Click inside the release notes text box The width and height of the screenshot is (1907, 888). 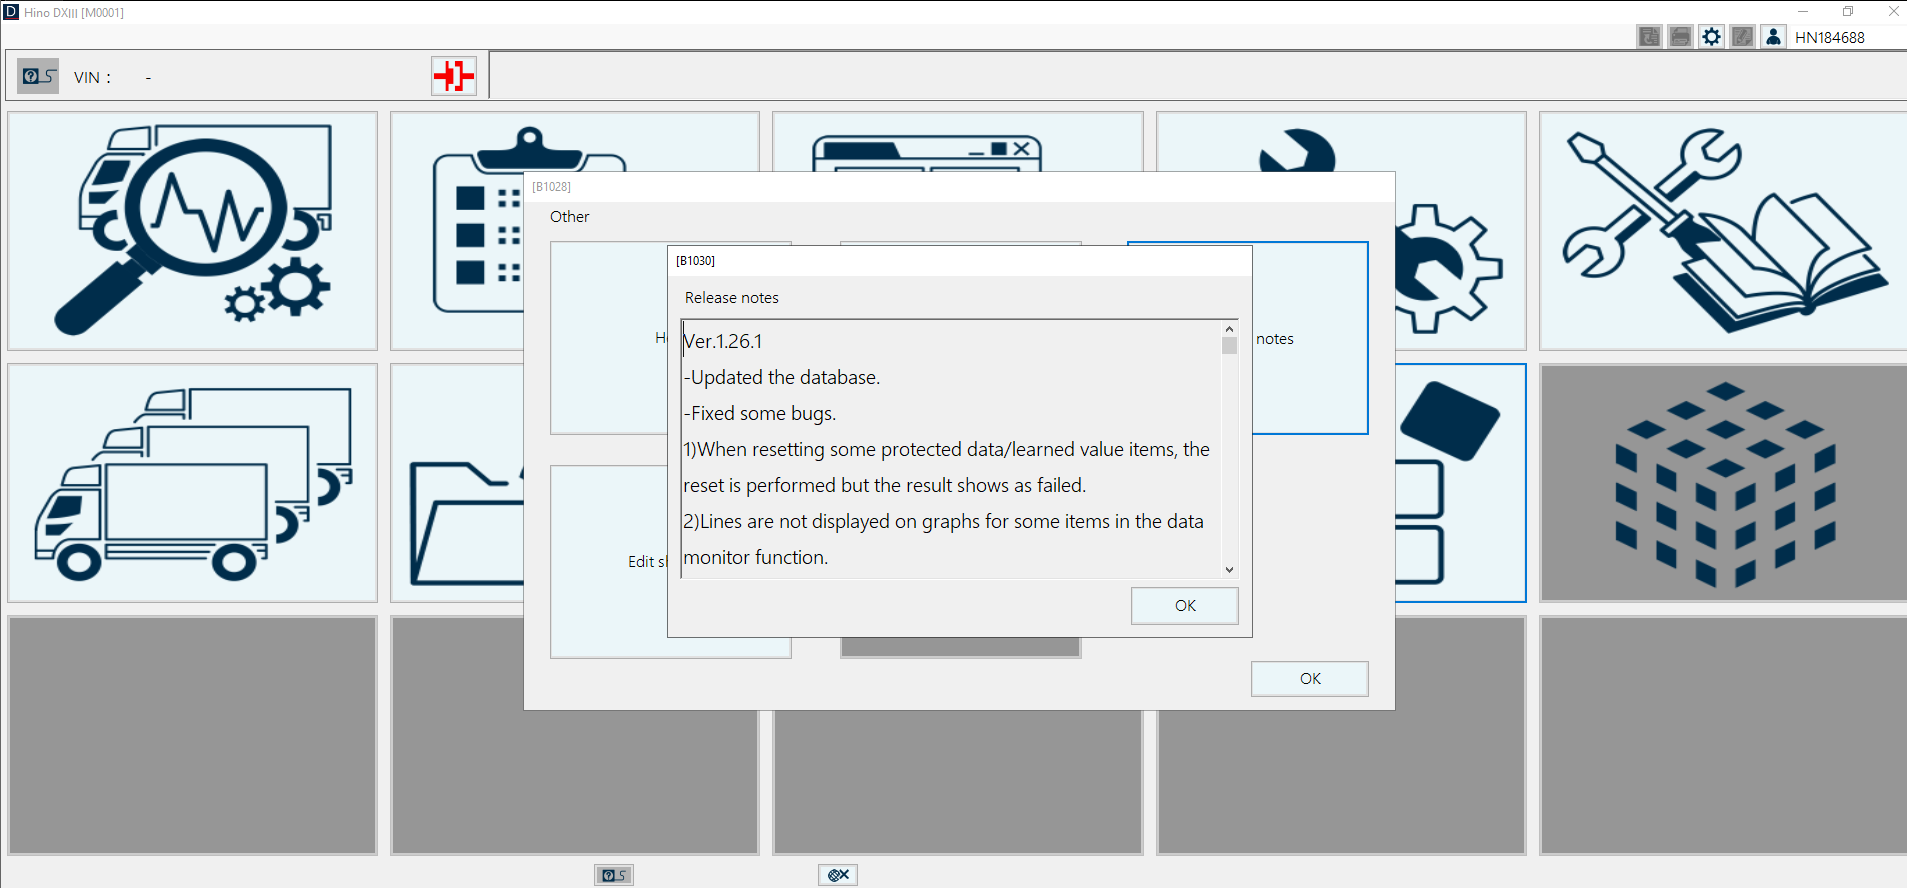click(x=951, y=449)
